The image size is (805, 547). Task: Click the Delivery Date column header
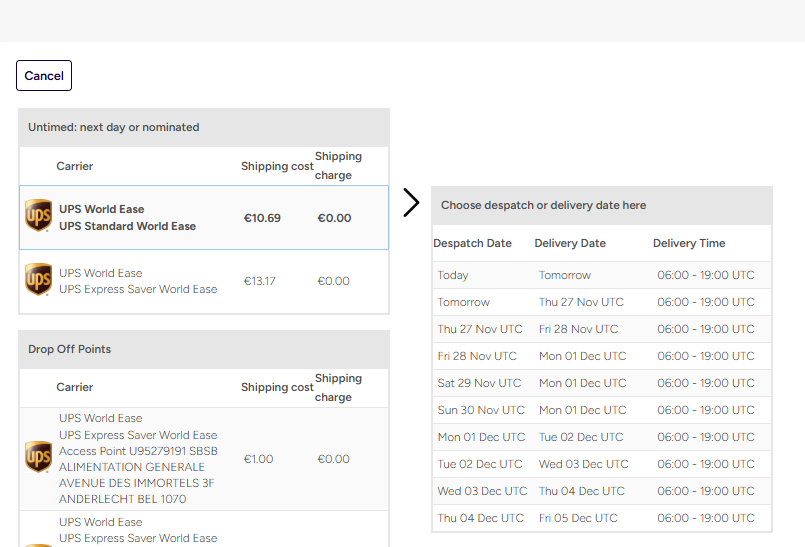pos(570,243)
